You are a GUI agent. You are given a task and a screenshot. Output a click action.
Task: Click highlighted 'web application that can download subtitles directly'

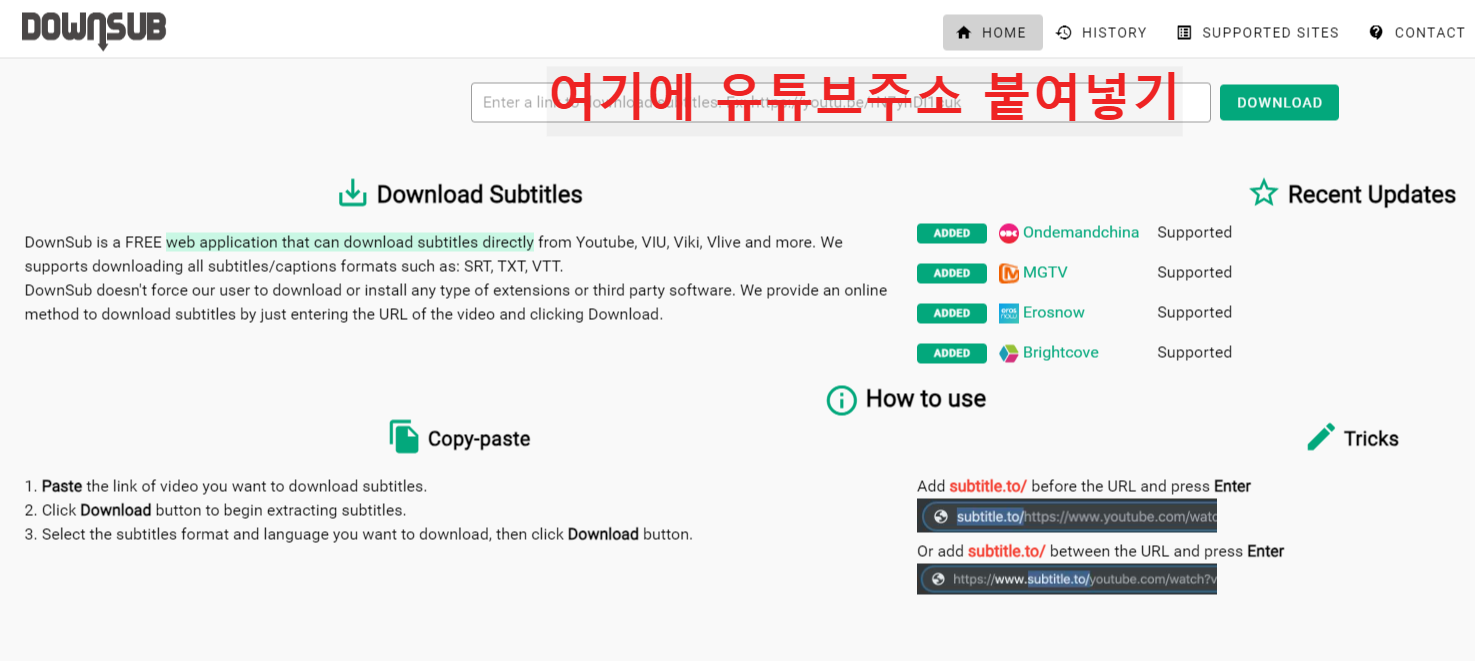click(349, 242)
